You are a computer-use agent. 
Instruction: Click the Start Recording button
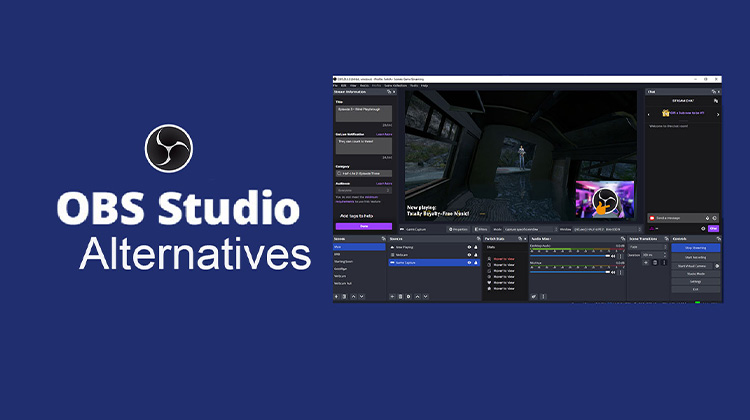pyautogui.click(x=695, y=257)
